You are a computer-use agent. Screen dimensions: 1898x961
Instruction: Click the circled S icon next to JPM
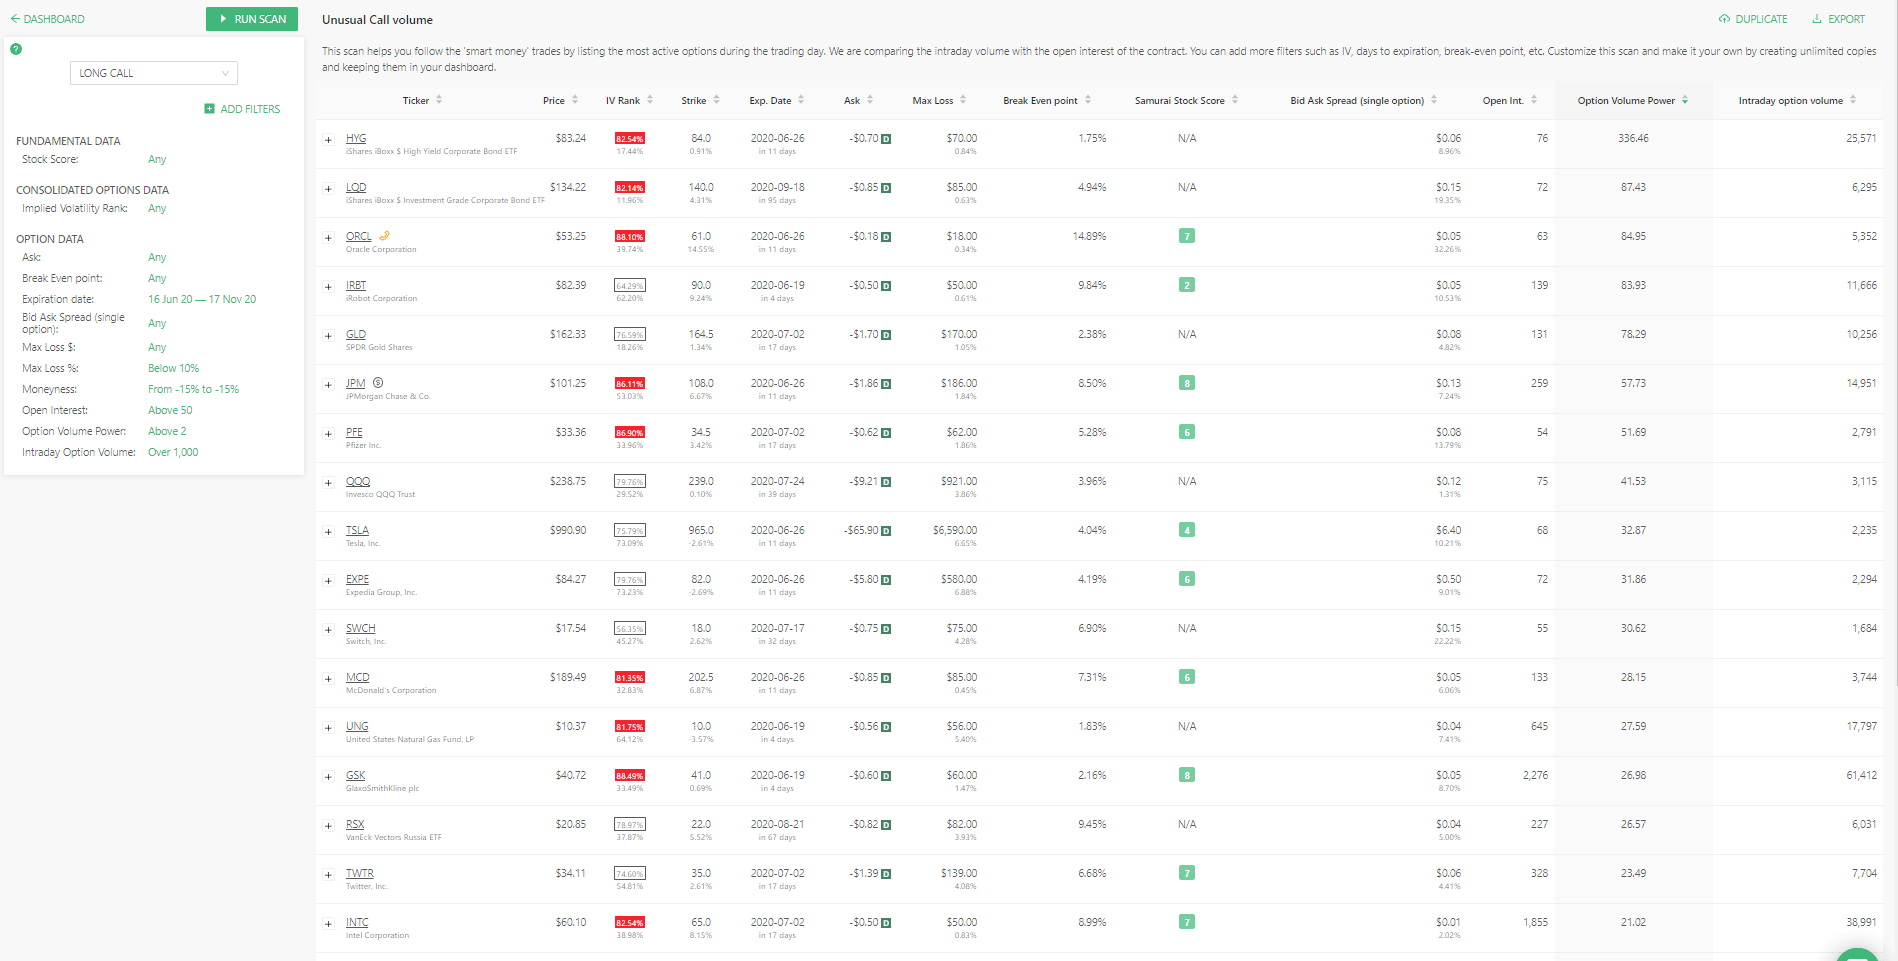click(x=378, y=382)
